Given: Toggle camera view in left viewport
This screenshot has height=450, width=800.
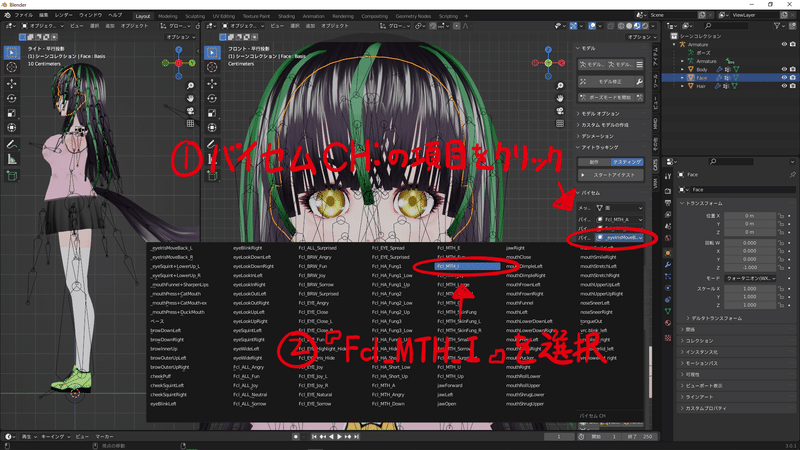Looking at the screenshot, I should [190, 111].
